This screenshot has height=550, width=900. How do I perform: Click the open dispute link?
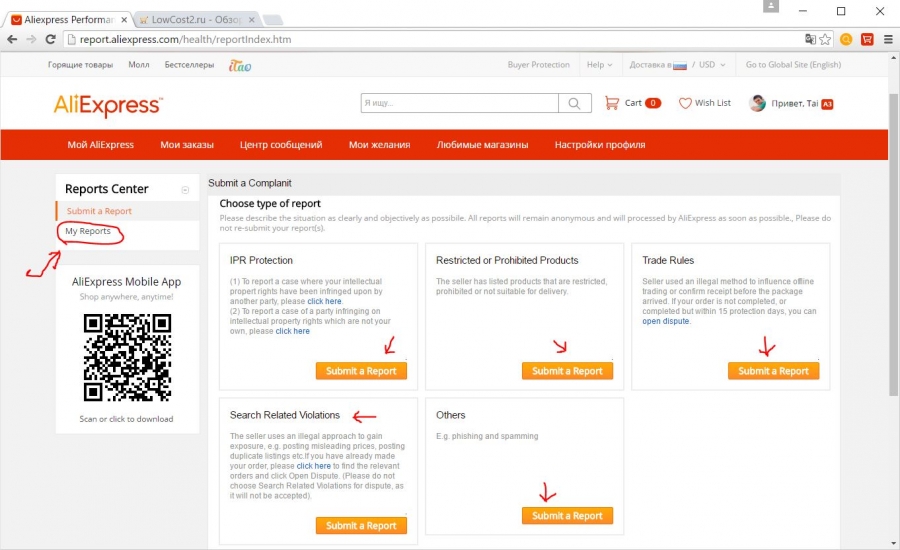coord(666,322)
